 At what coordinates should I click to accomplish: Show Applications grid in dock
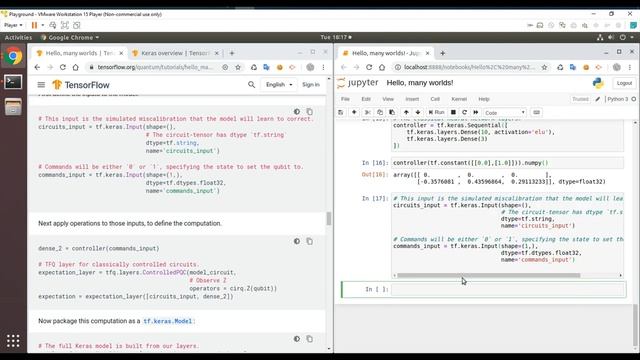pos(13,341)
